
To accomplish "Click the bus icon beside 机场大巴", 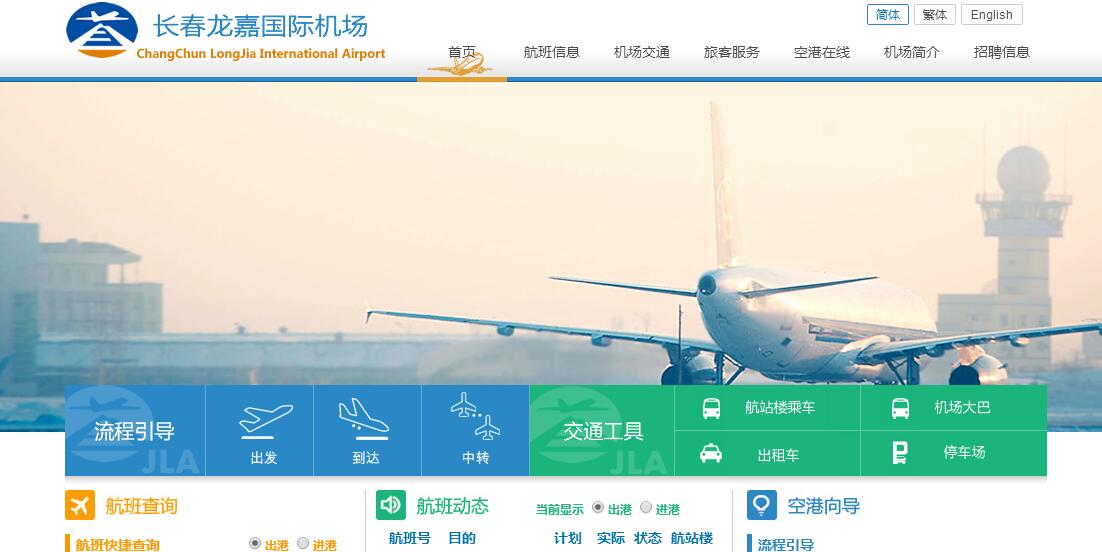I will click(900, 409).
